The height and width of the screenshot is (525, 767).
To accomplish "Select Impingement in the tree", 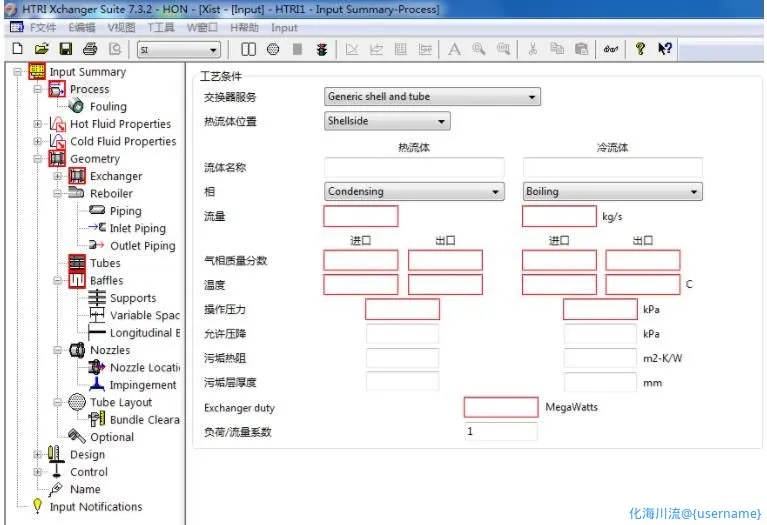I will 142,385.
